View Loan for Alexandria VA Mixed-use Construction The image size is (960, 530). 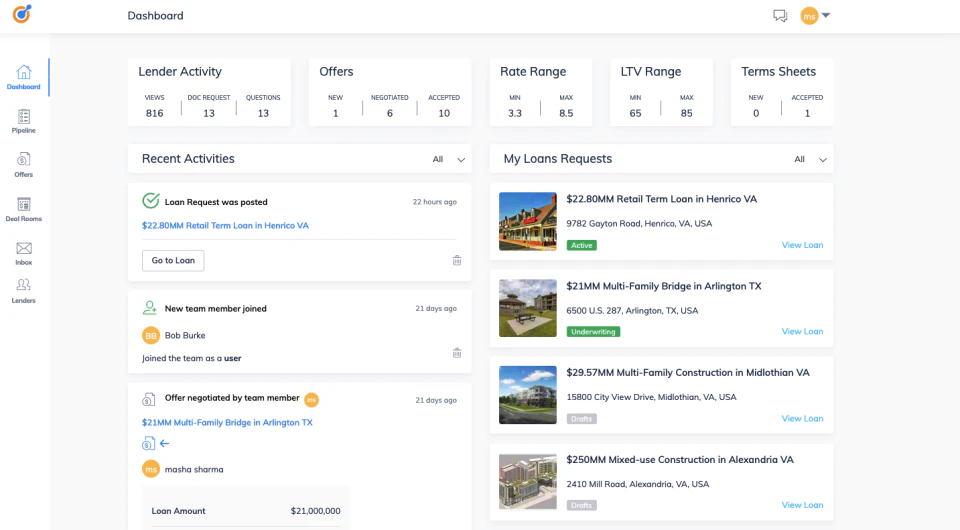click(x=802, y=505)
